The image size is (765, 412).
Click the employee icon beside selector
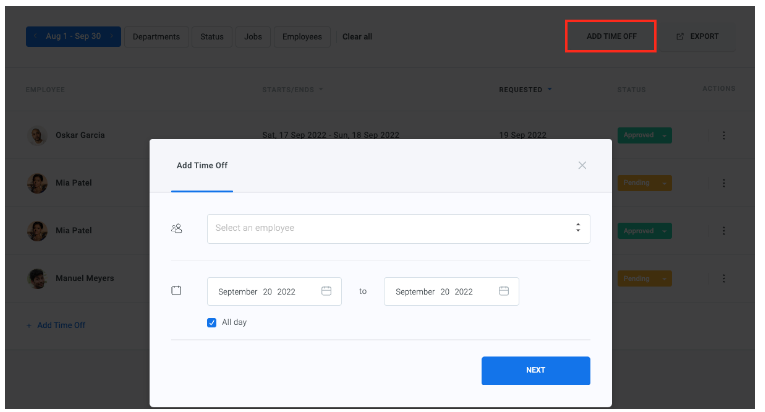177,228
